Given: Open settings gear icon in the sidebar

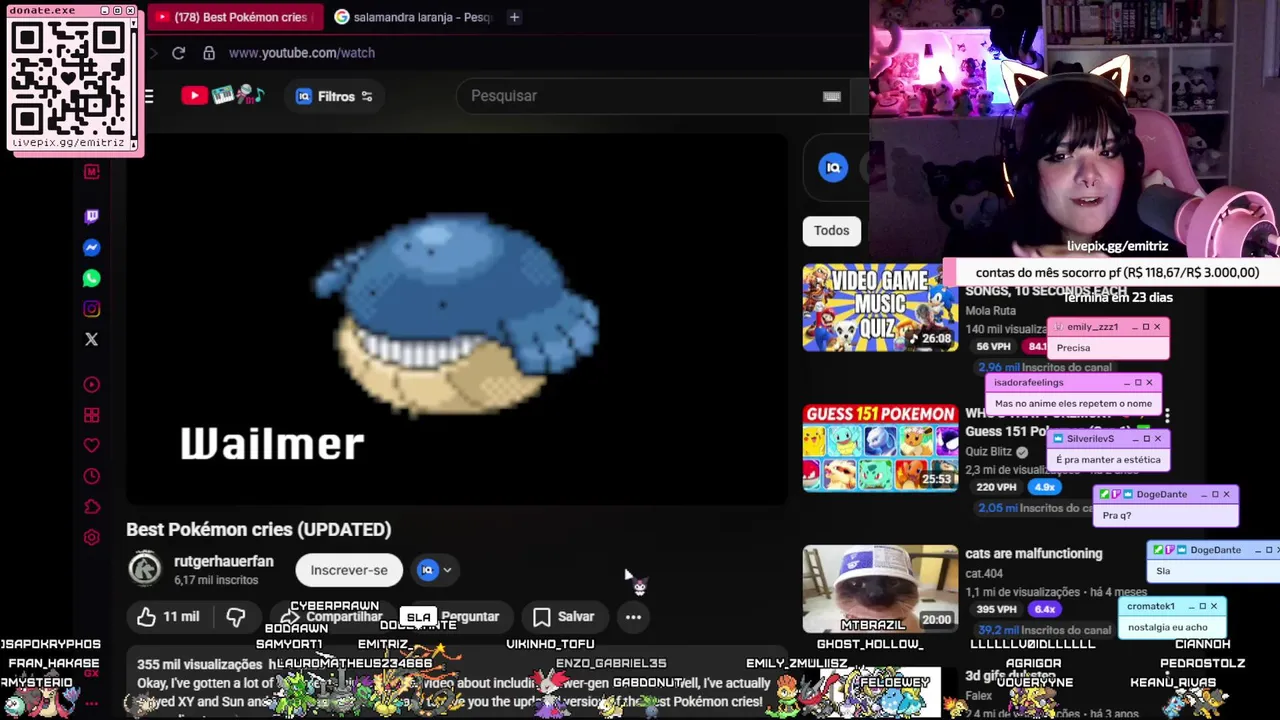Looking at the screenshot, I should 92,537.
